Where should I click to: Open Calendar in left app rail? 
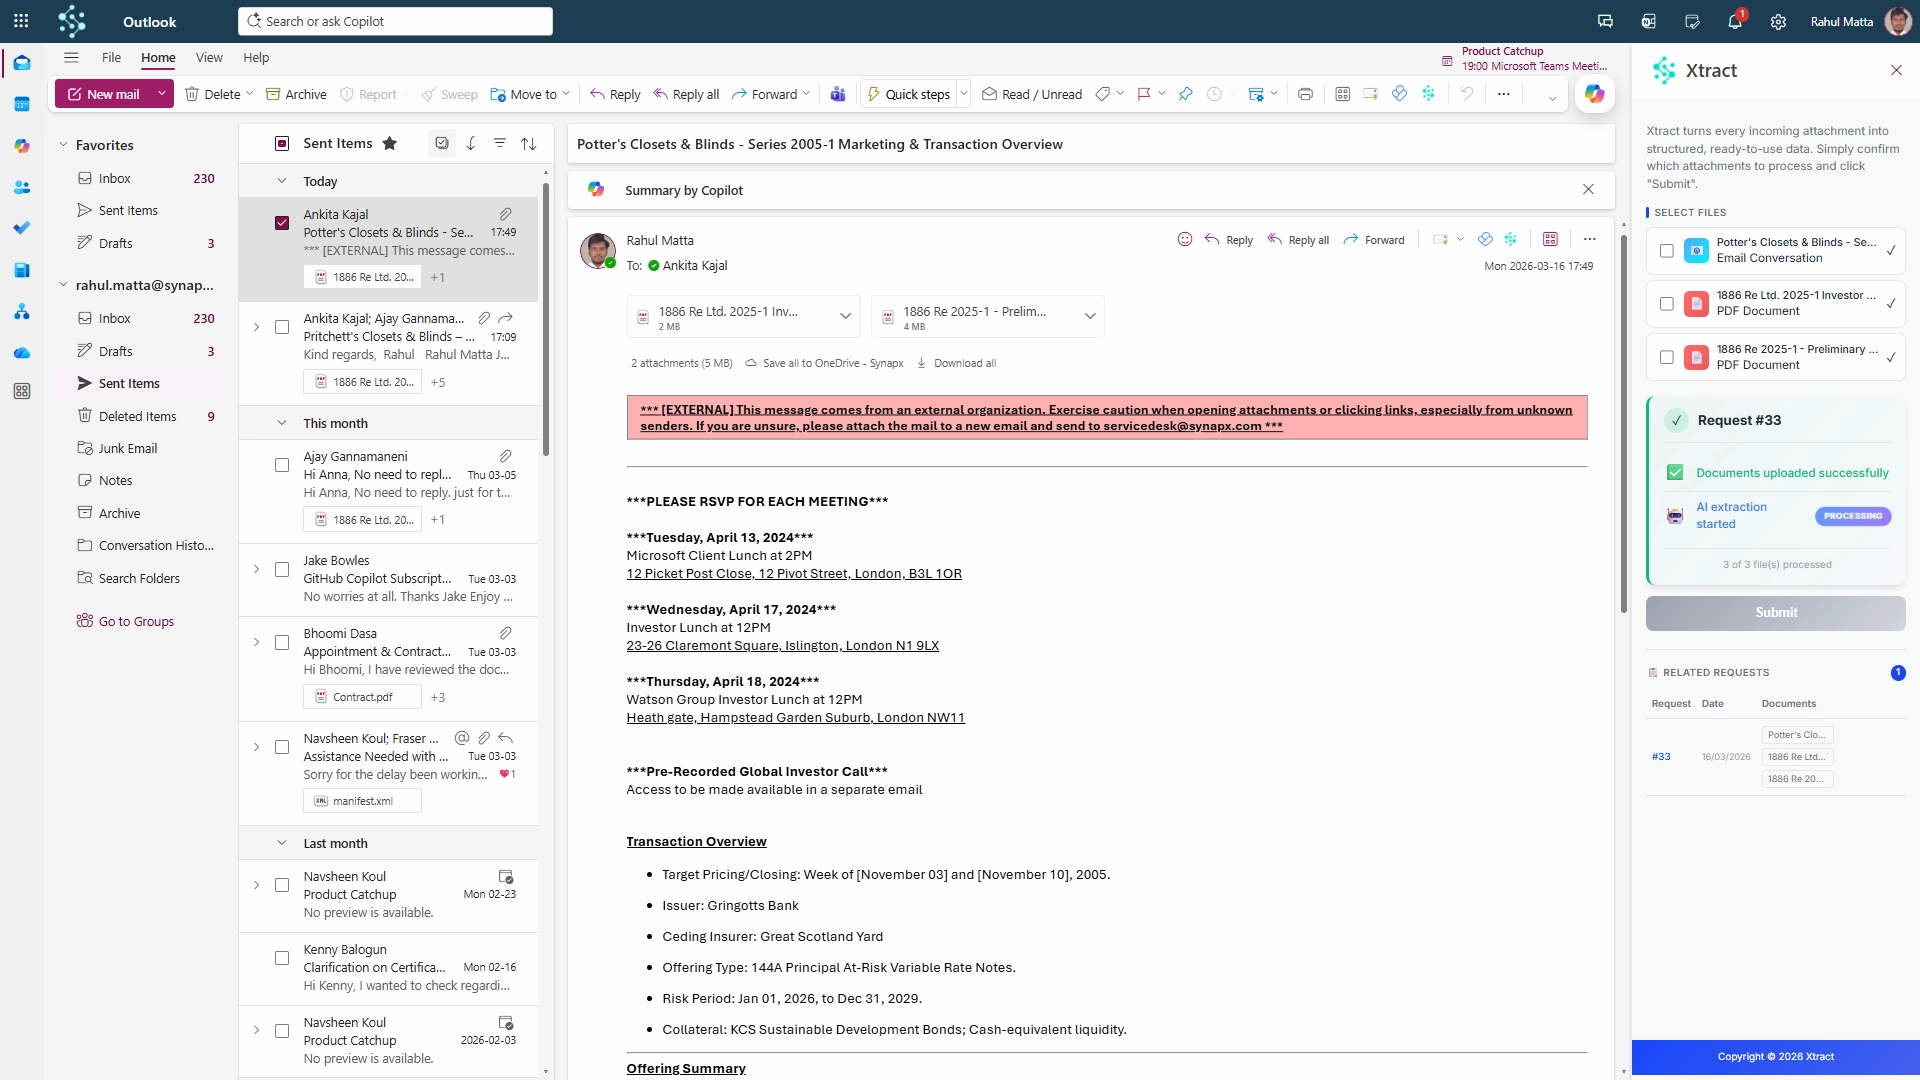pos(22,104)
